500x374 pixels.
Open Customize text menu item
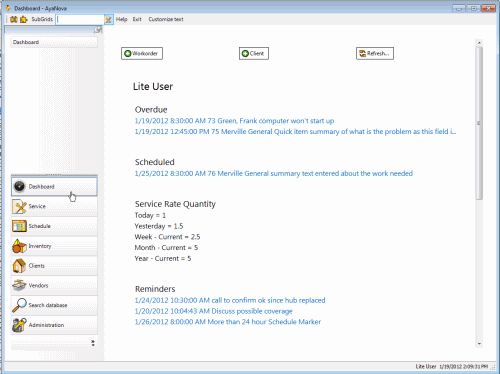tap(166, 19)
